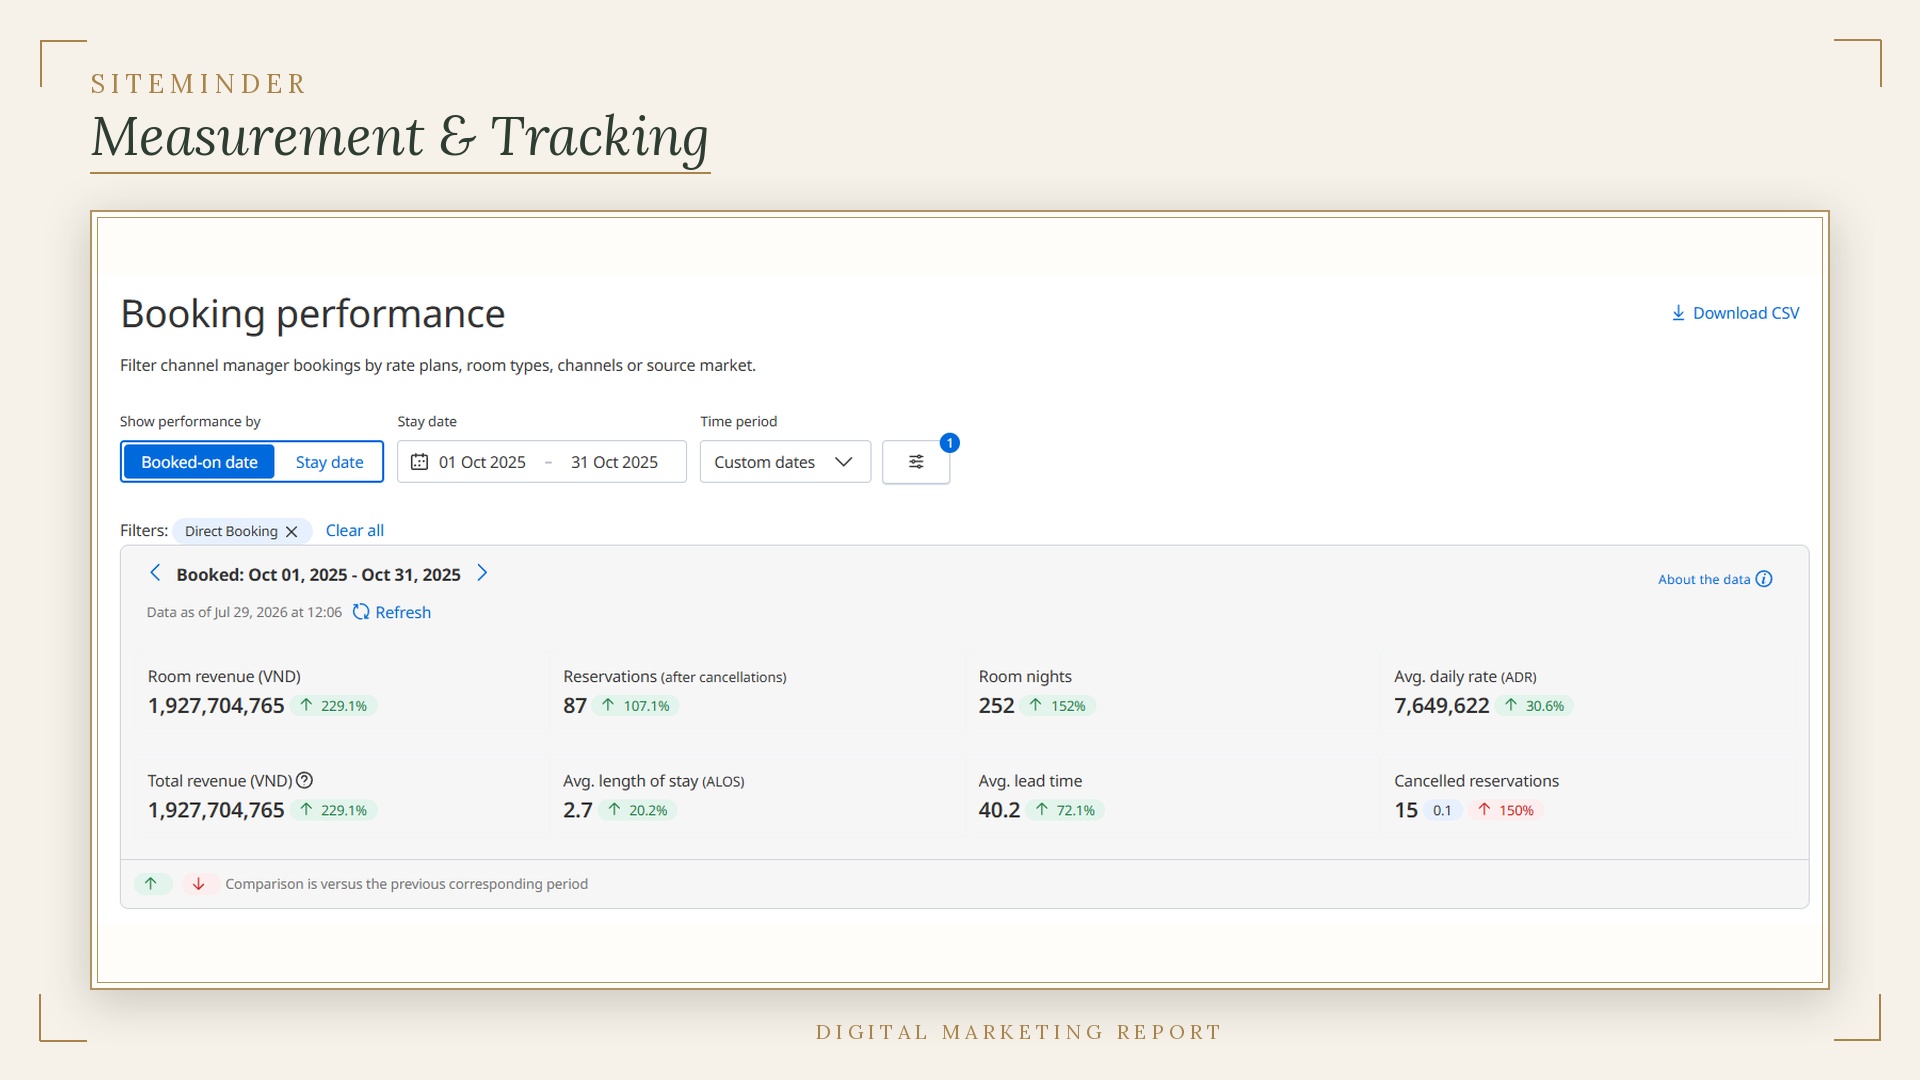
Task: Click the Booking performance heading
Action: (x=313, y=314)
